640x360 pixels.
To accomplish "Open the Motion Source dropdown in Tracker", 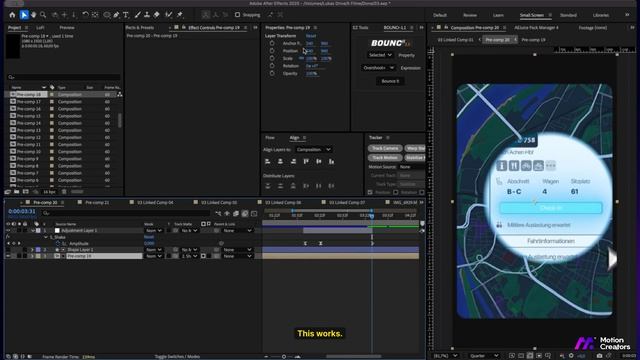I will click(x=411, y=167).
